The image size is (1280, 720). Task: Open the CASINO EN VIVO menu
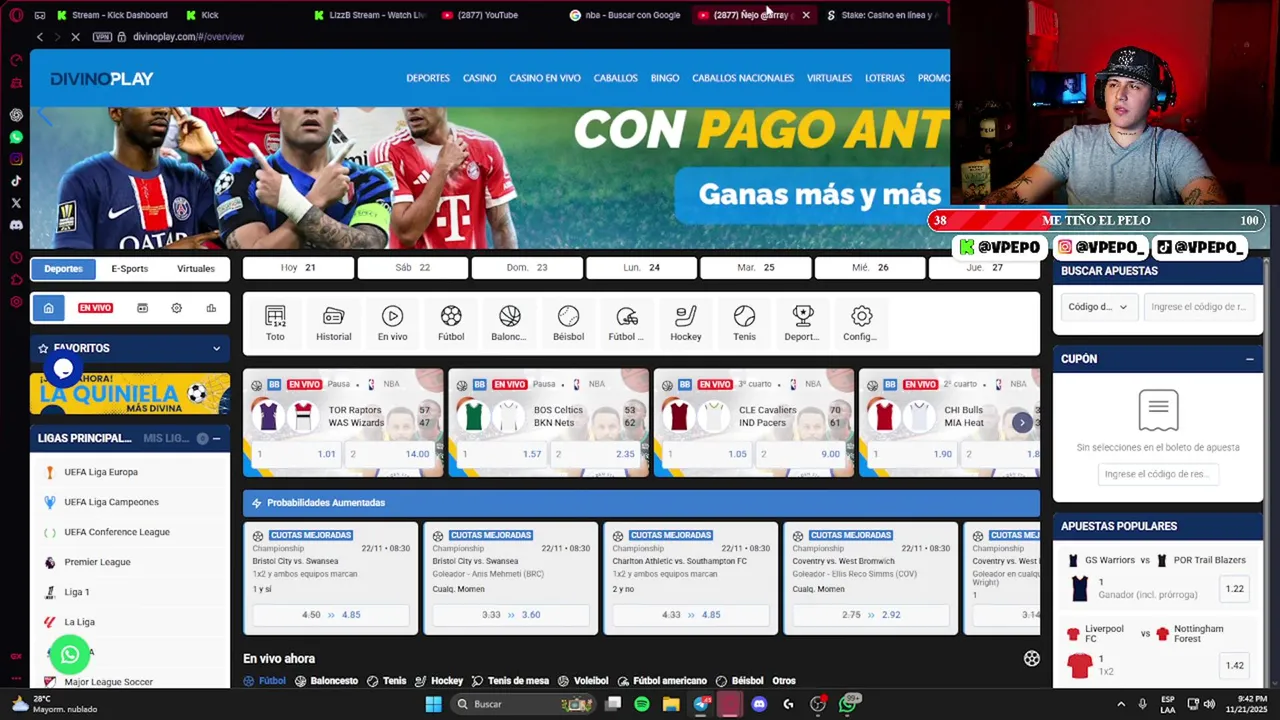coord(545,78)
